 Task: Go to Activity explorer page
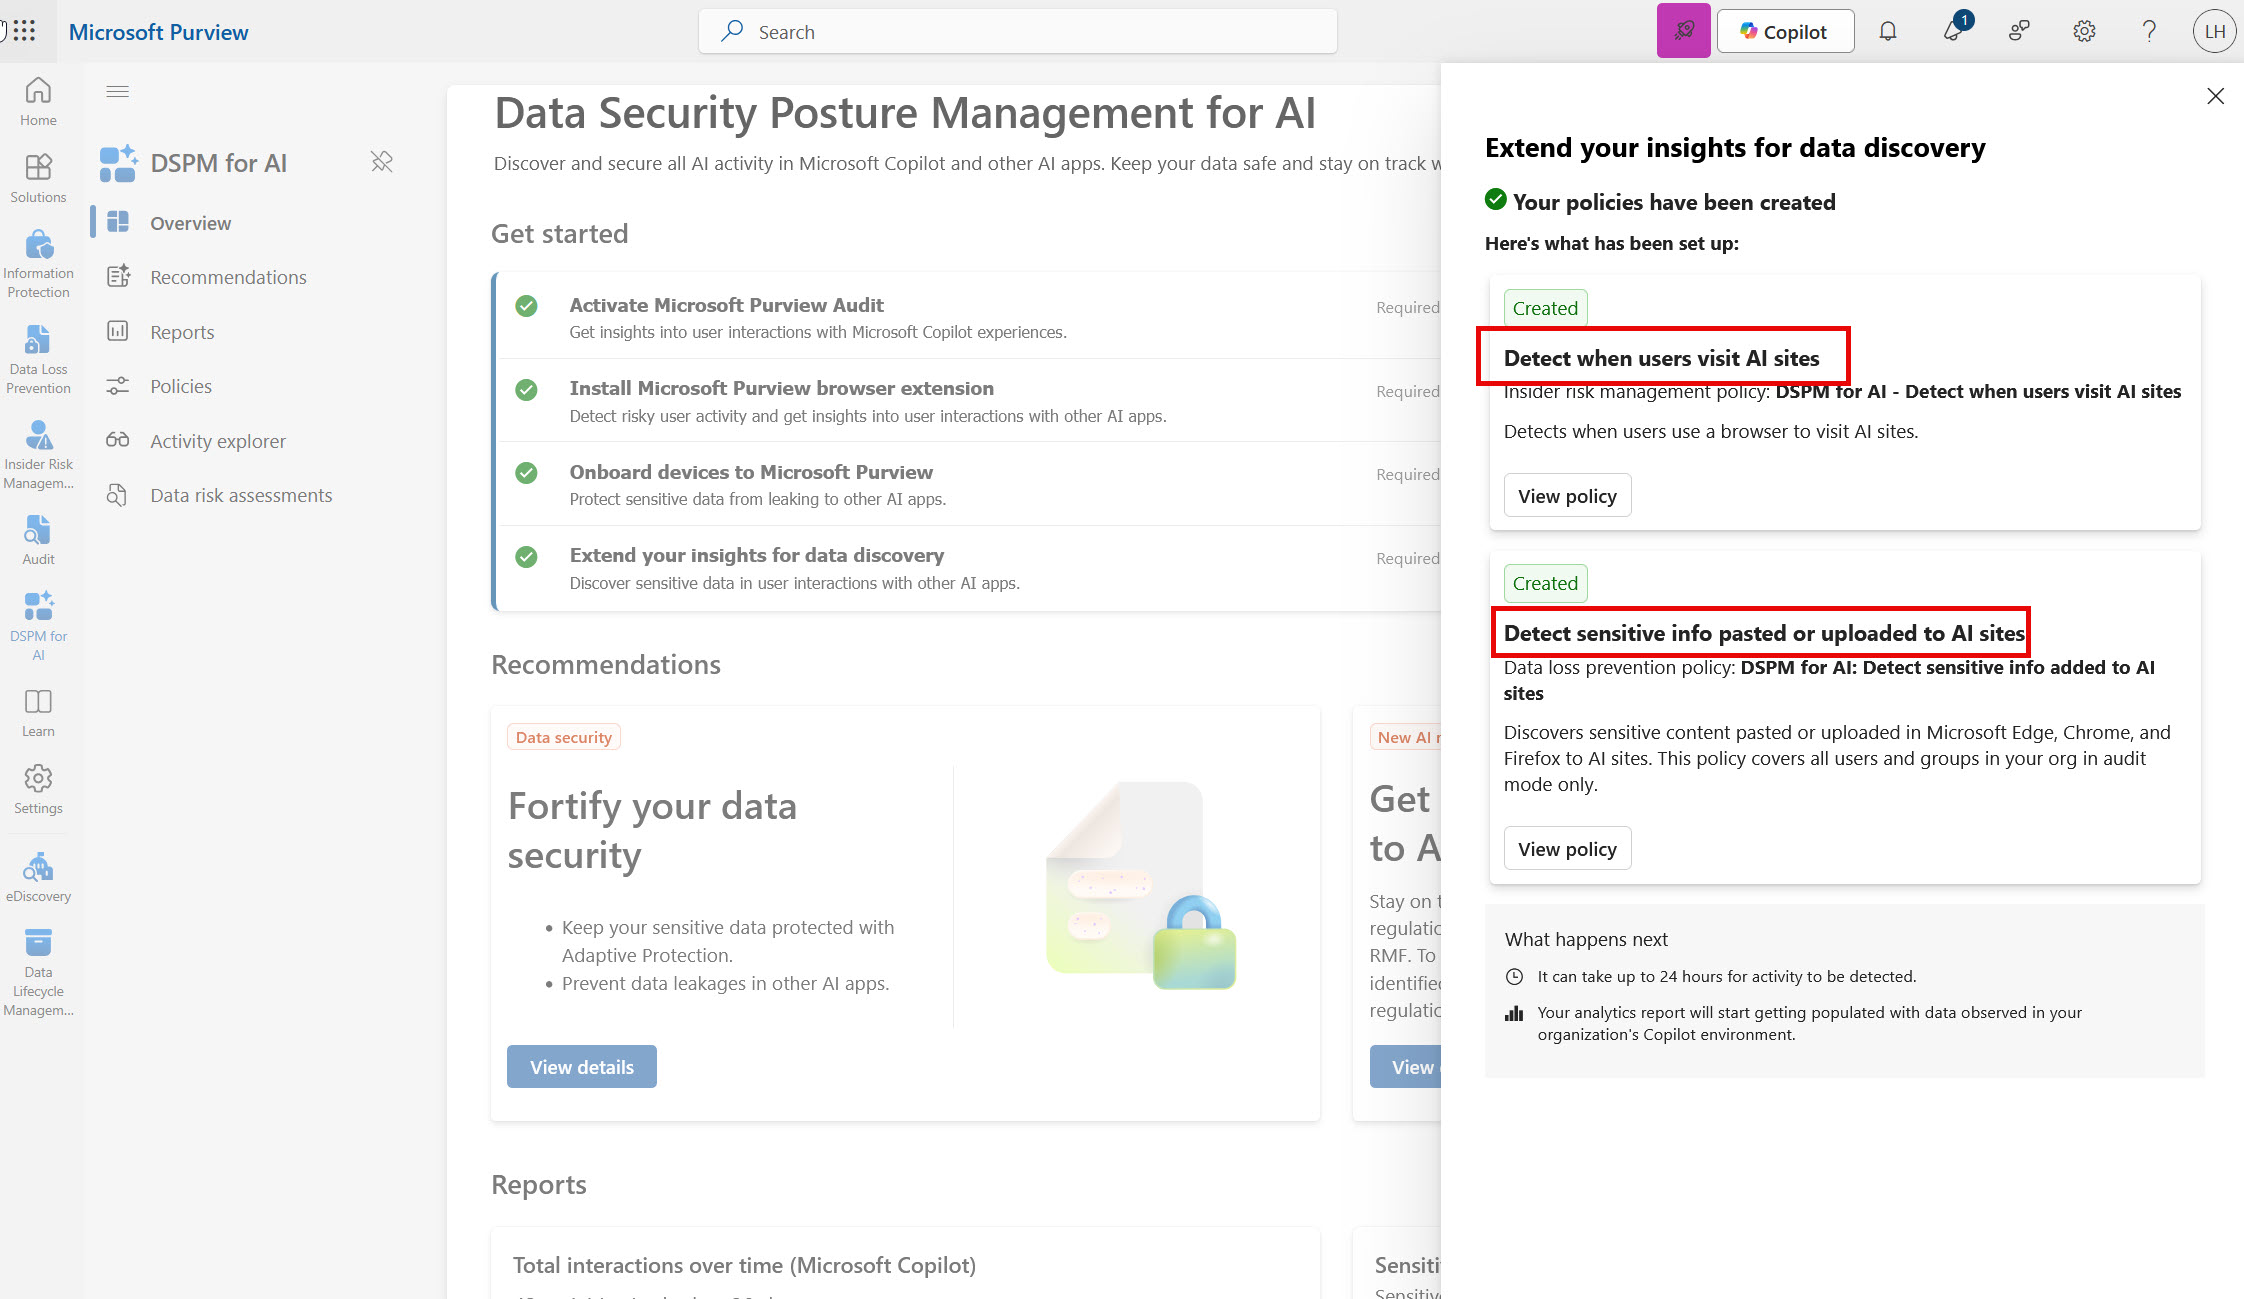tap(217, 441)
